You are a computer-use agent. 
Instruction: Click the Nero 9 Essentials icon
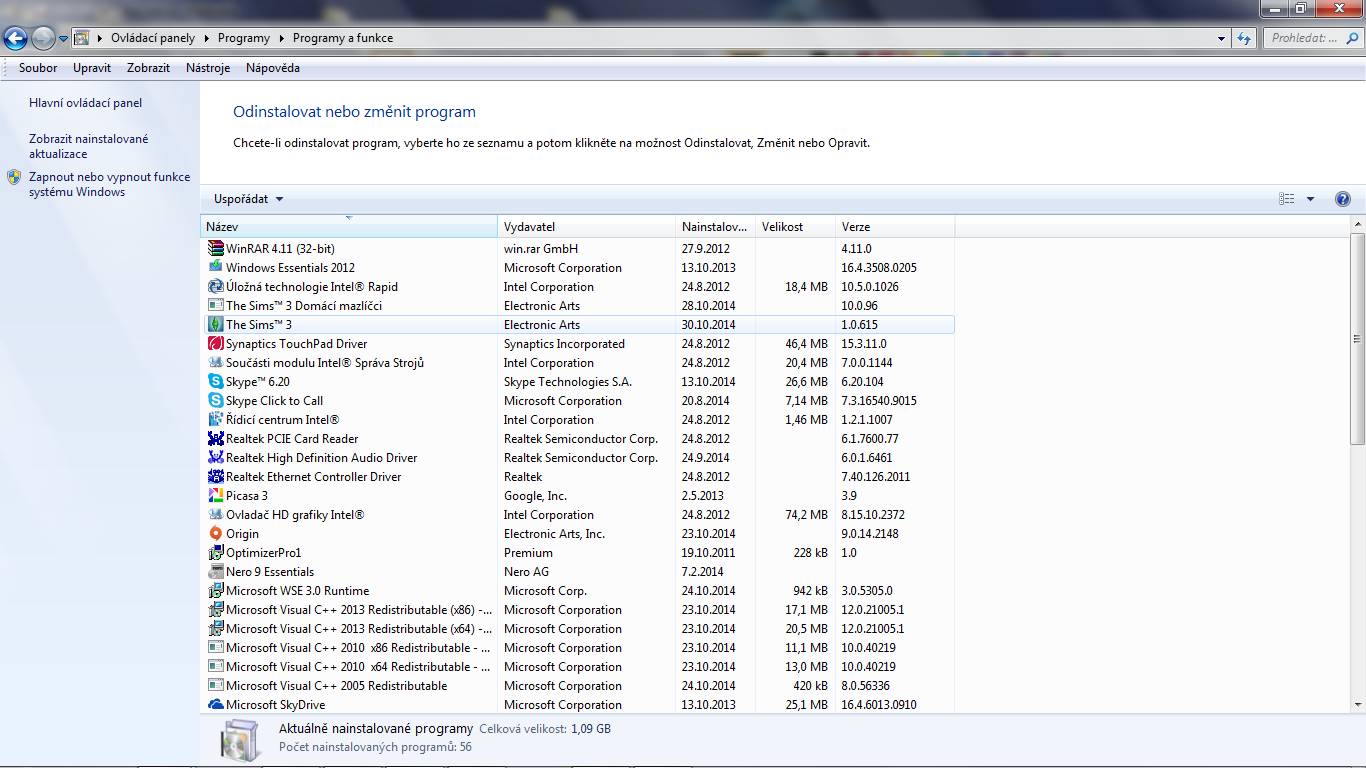215,571
